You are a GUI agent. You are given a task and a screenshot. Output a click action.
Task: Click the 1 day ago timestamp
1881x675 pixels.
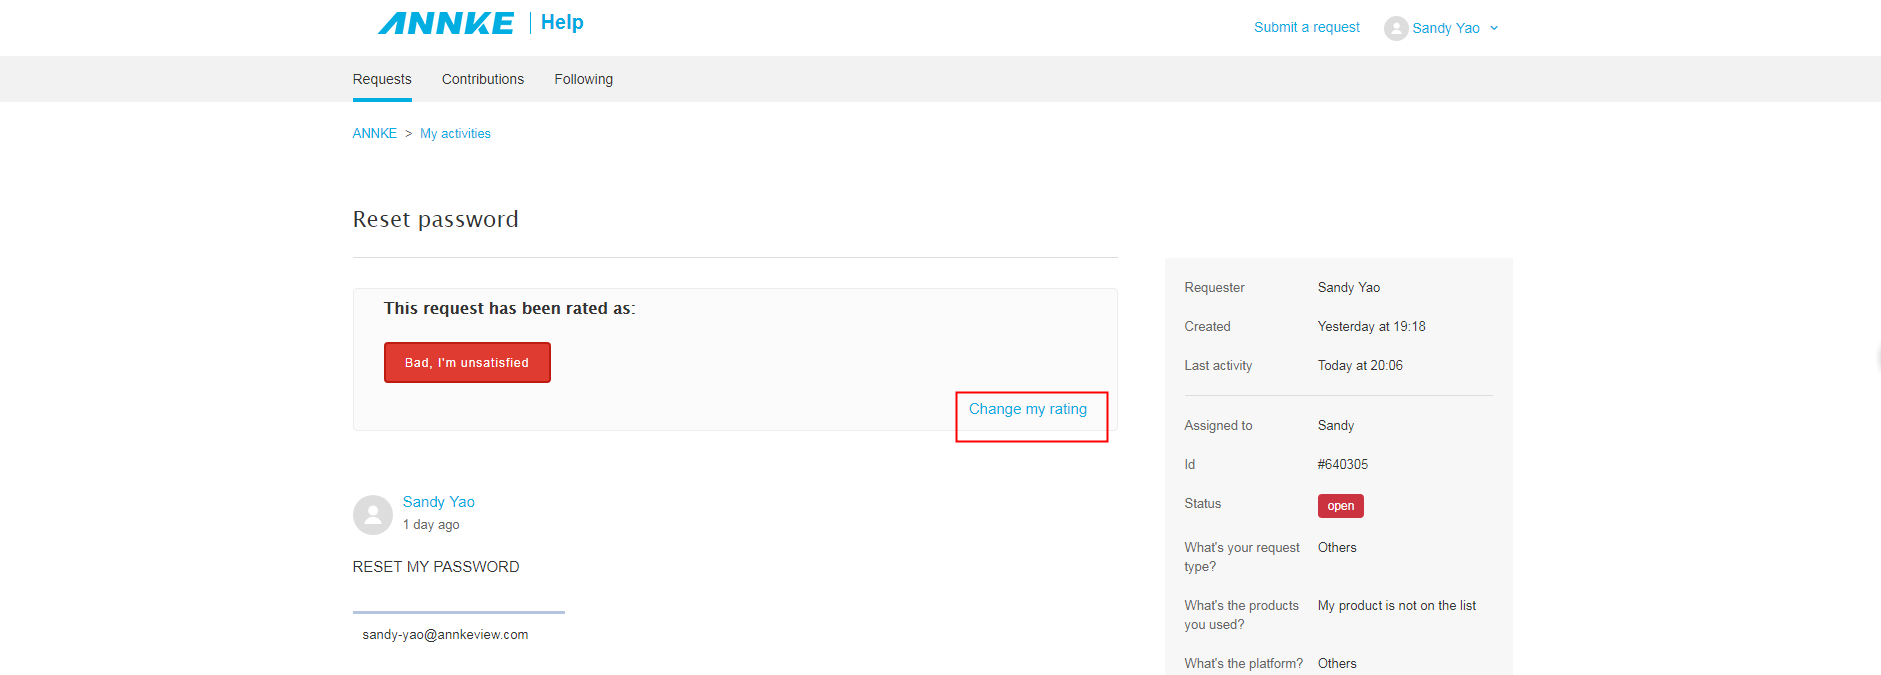(431, 525)
